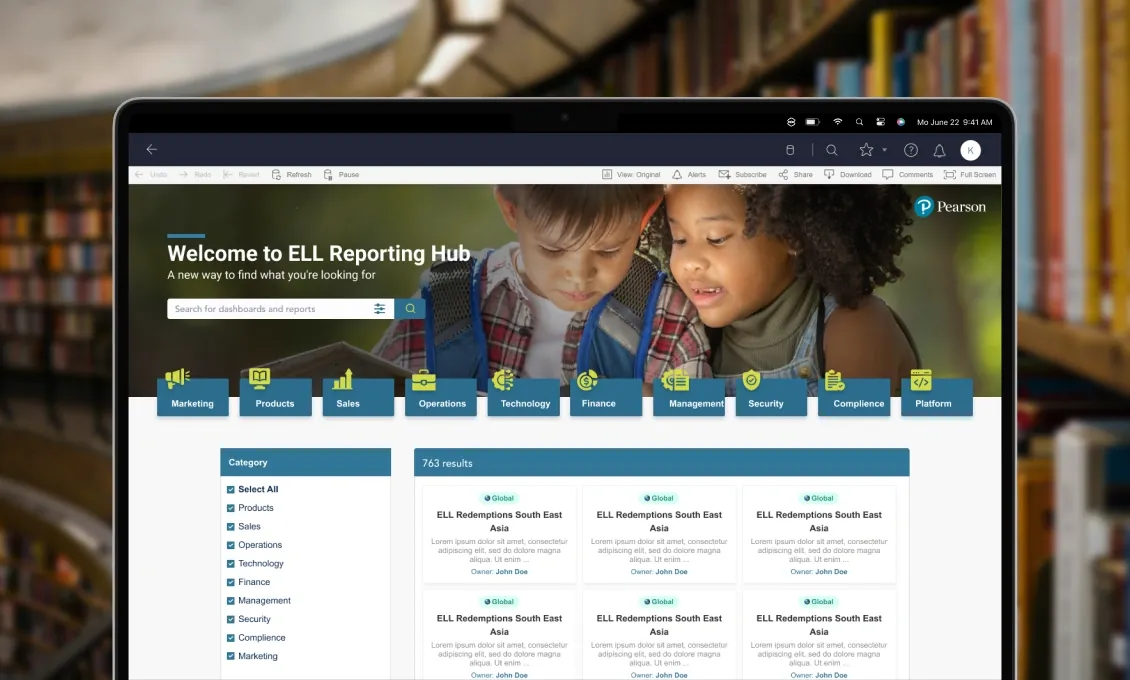The height and width of the screenshot is (680, 1130).
Task: Click Share in the toolbar
Action: click(796, 174)
